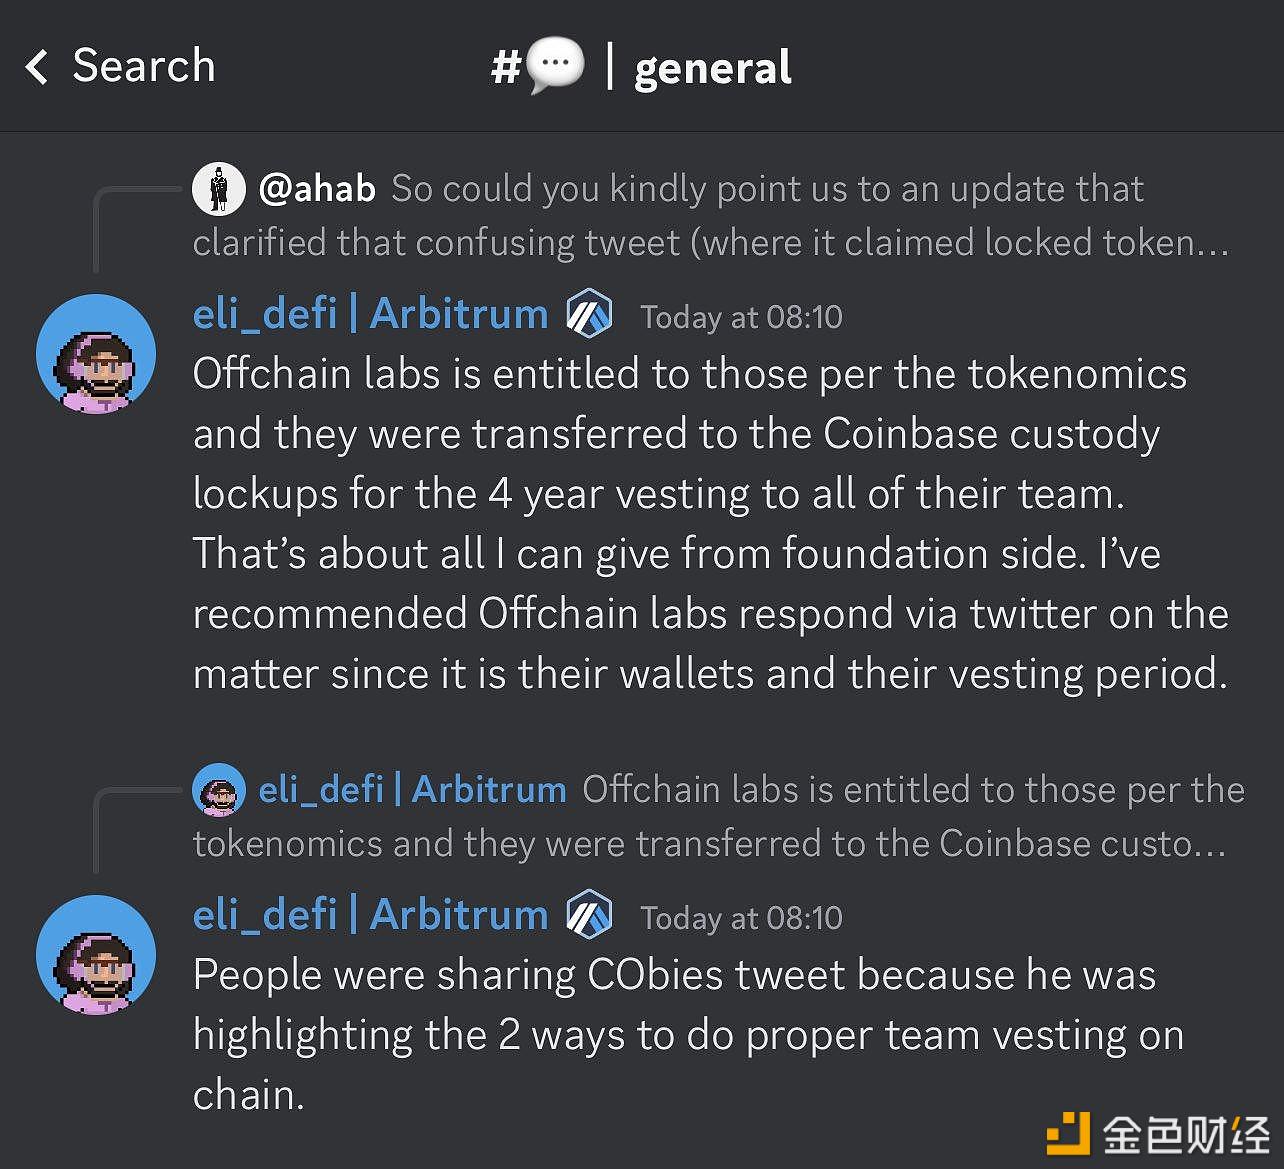Image resolution: width=1284 pixels, height=1169 pixels.
Task: Tap the eli_defi | Arbitrum name on first message
Action: coord(370,314)
